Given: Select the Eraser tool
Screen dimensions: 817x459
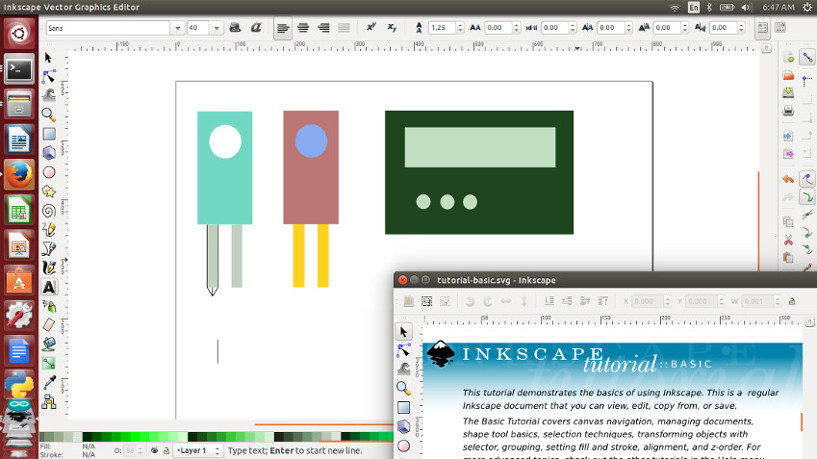Looking at the screenshot, I should [49, 325].
